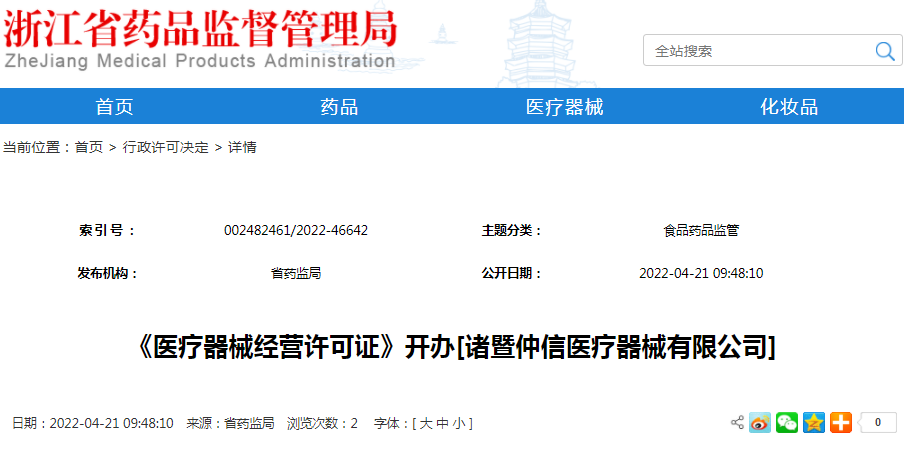Click the 主题分类 label
The width and height of the screenshot is (904, 451).
coord(513,231)
